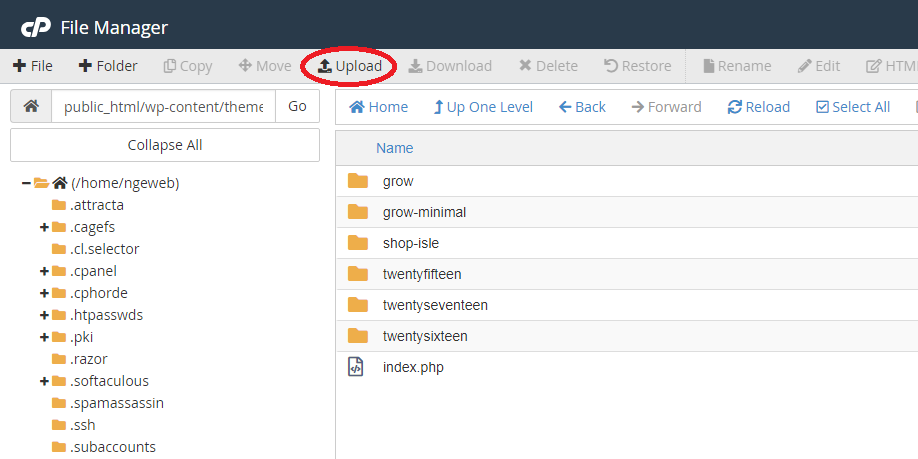
Task: Select the shop-isle folder row
Action: 627,243
